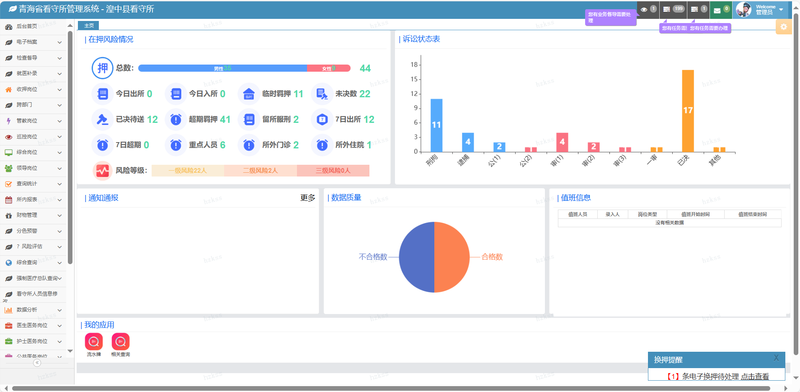Screen dimensions: 800x392
Task: Click 点击查看 in the 换押提醒 popup
Action: pos(755,376)
